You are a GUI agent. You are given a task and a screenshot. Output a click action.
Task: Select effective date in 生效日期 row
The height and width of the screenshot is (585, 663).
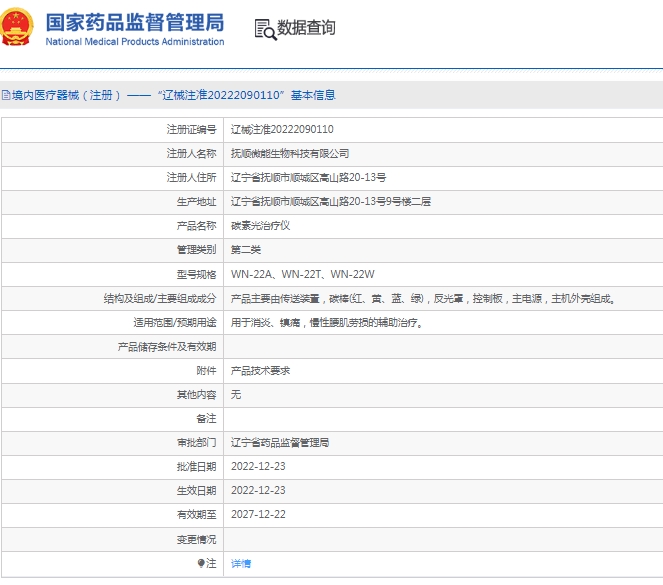tap(258, 490)
